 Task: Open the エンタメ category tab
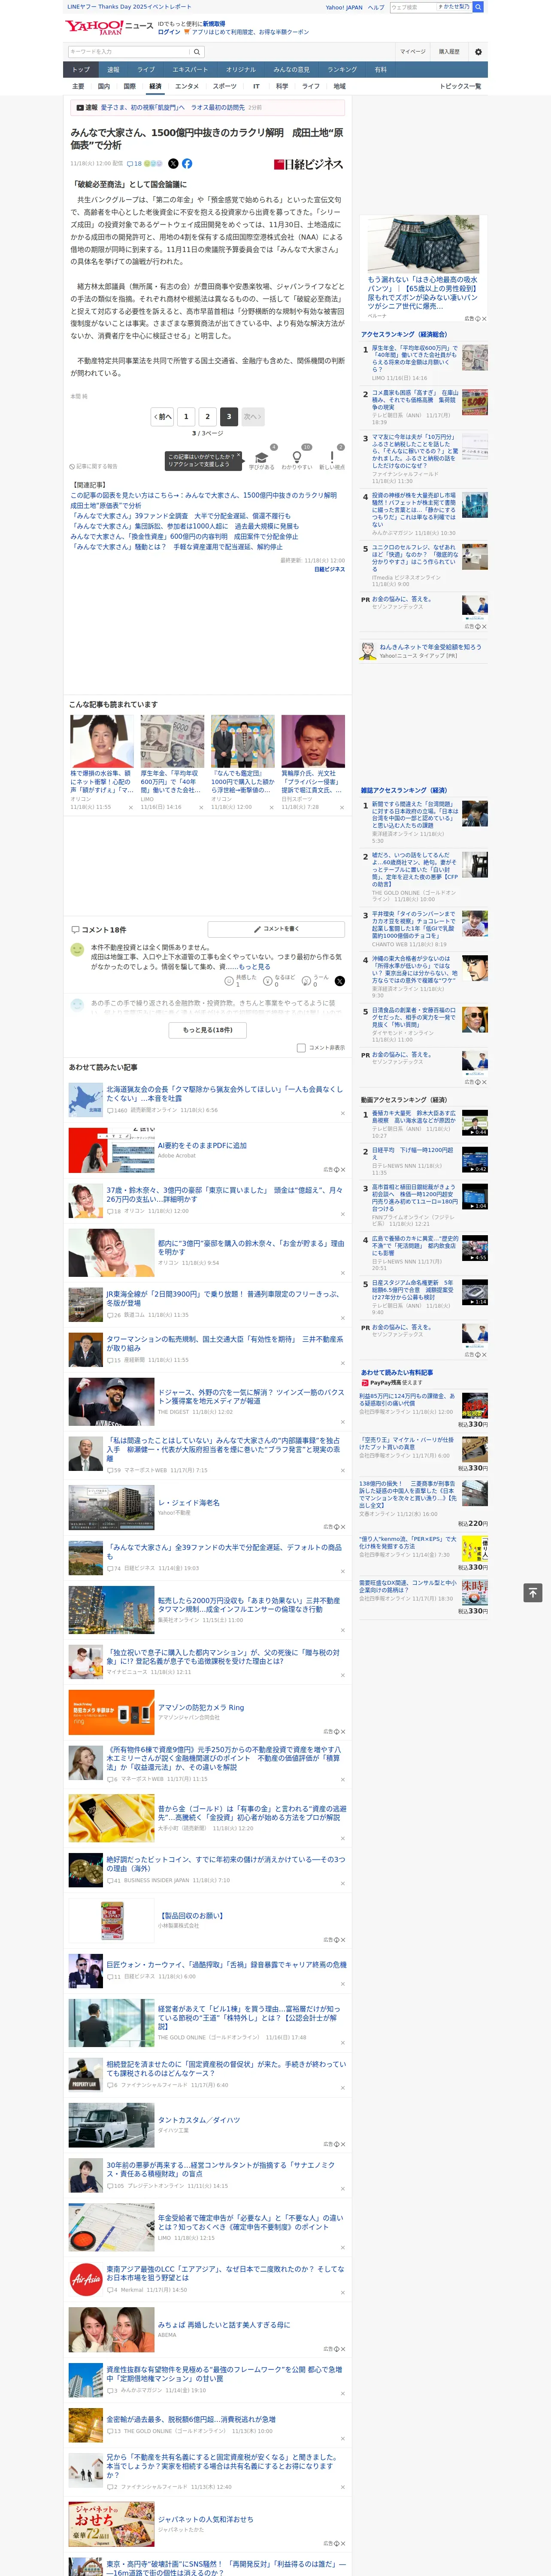pos(187,86)
